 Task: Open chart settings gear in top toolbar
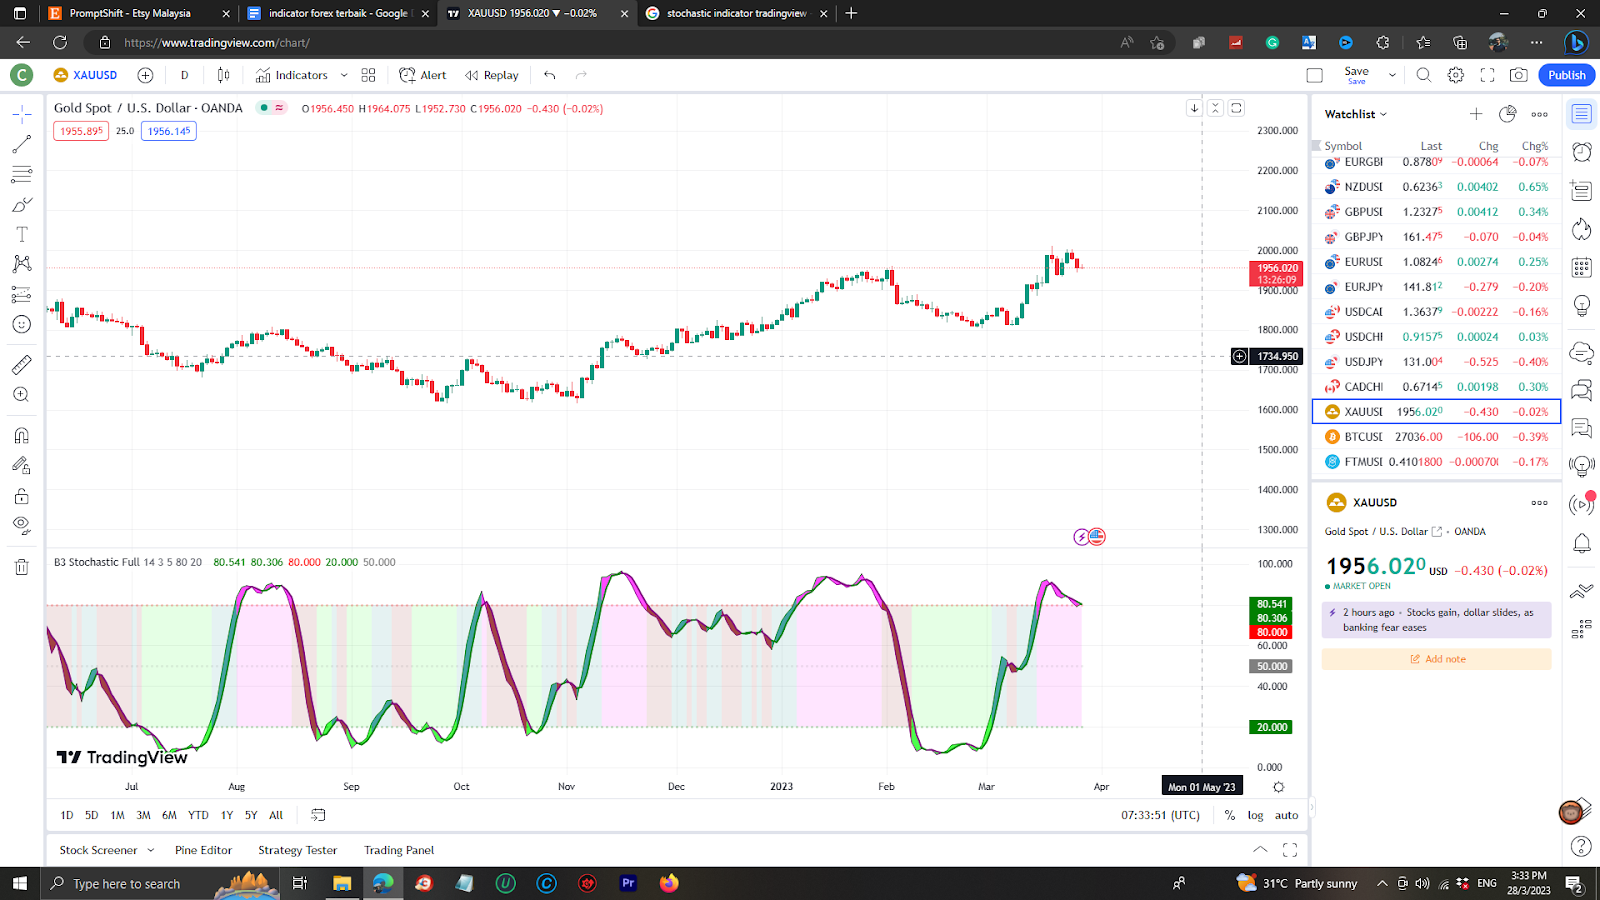pos(1456,75)
